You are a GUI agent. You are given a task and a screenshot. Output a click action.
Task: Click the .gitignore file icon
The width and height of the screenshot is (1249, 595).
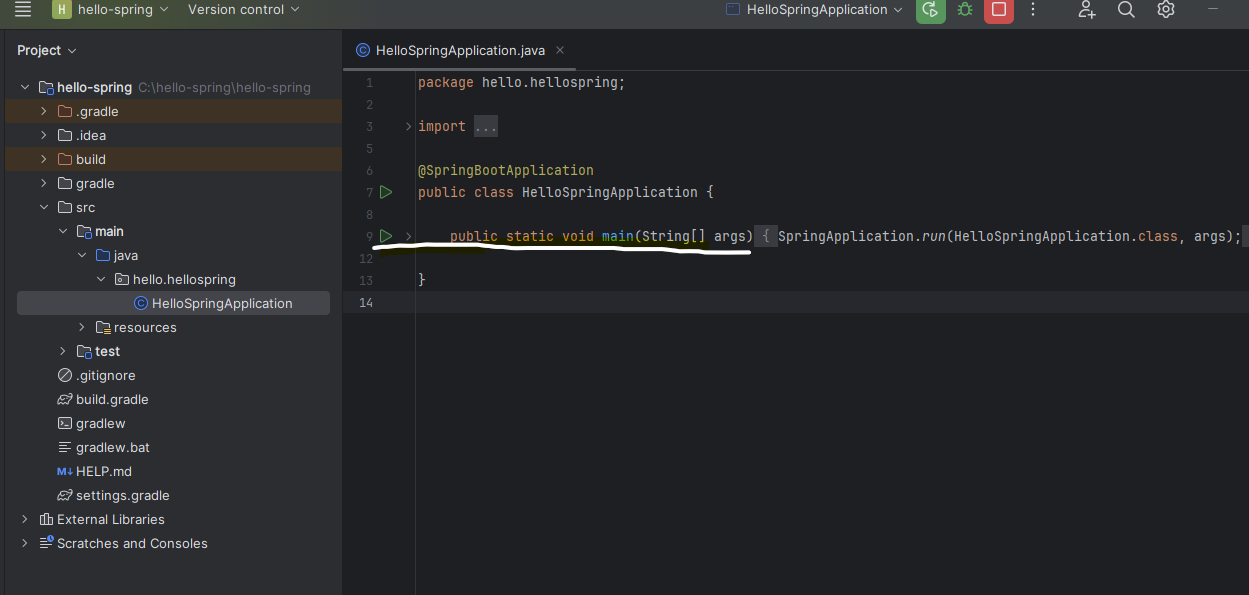click(x=65, y=375)
